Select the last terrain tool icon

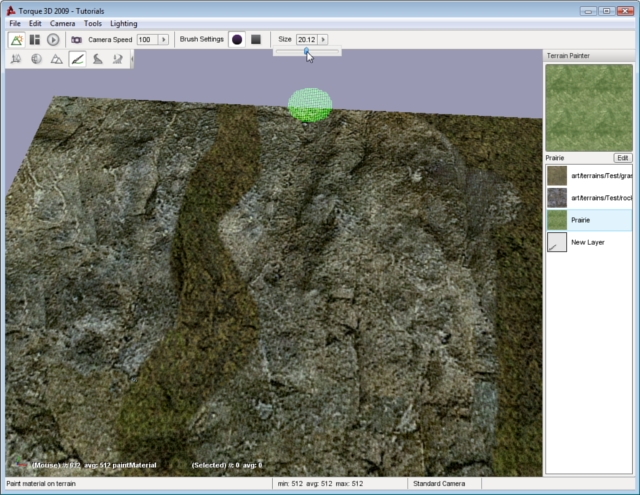pyautogui.click(x=118, y=59)
